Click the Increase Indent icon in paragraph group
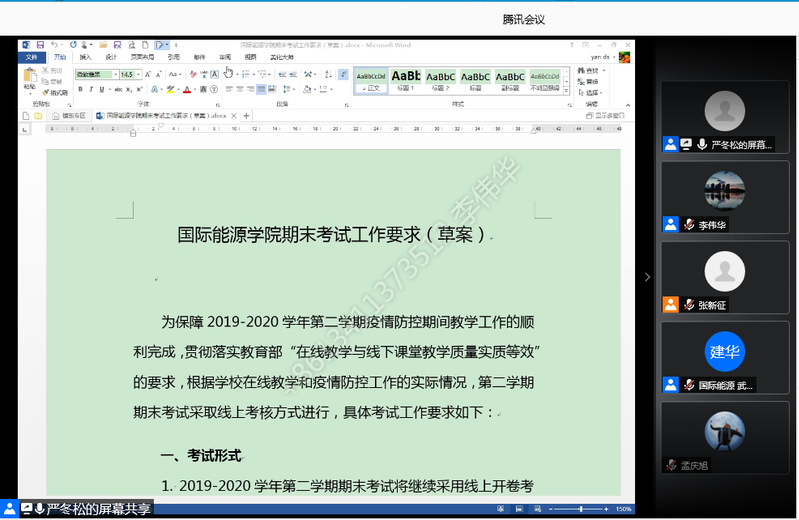The image size is (799, 520). pyautogui.click(x=294, y=74)
